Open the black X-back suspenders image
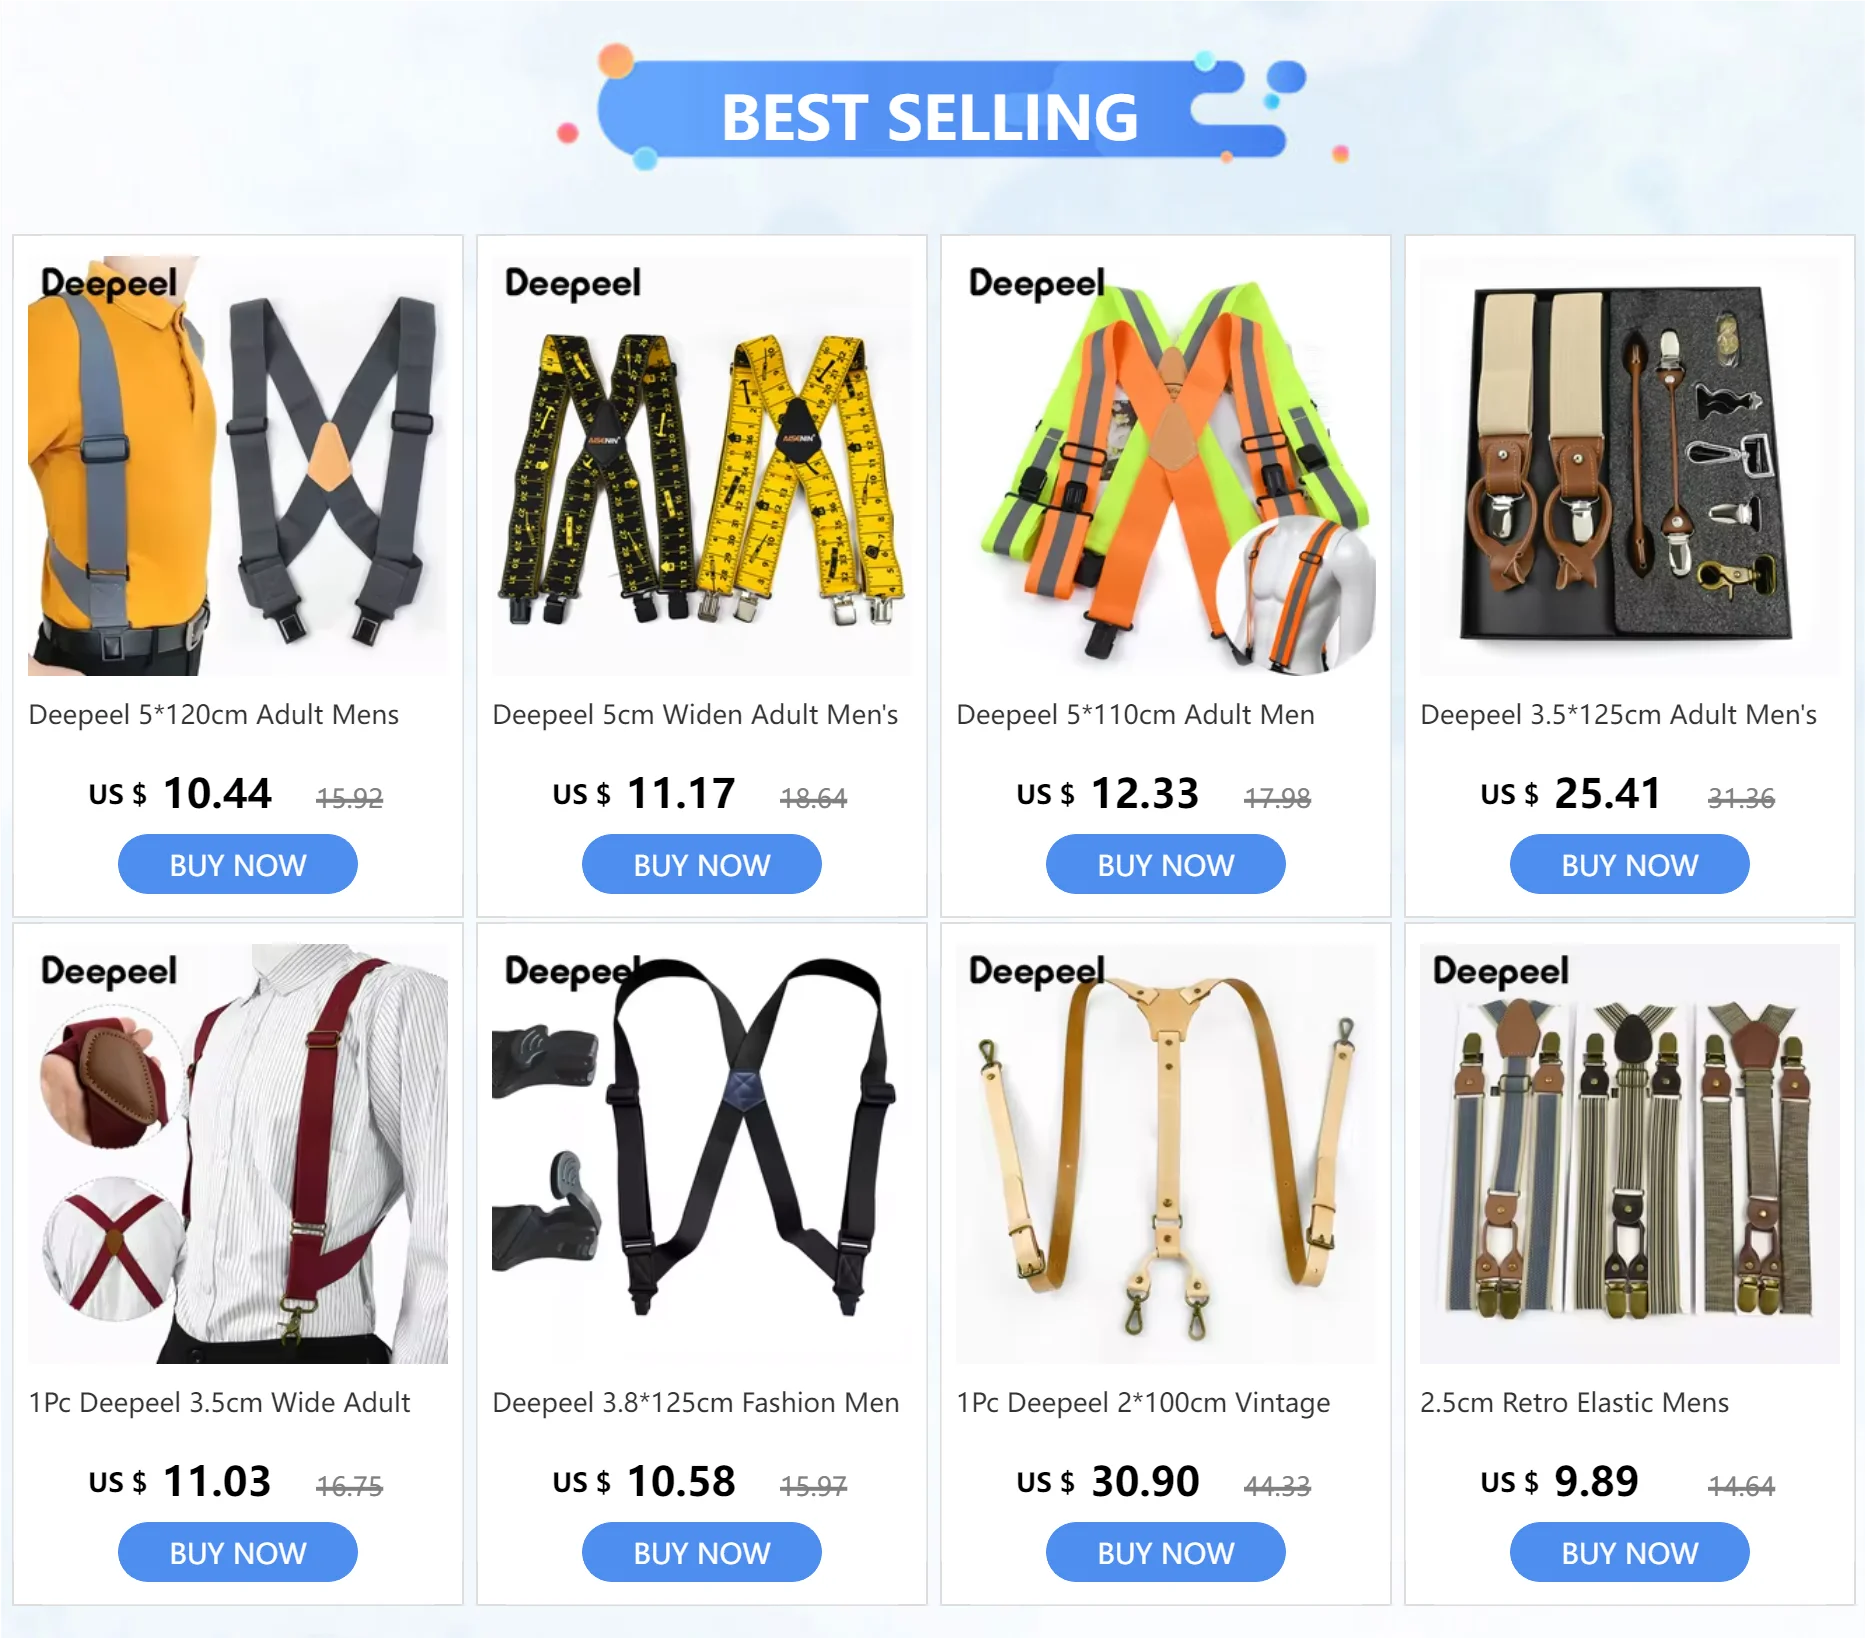The image size is (1866, 1638). (702, 1154)
